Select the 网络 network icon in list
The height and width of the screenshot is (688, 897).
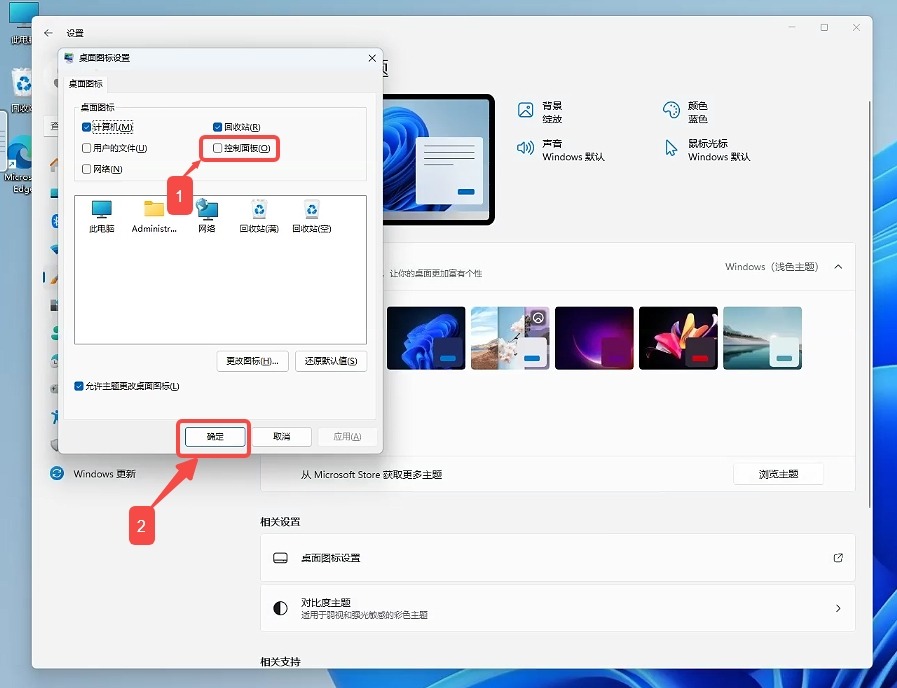[207, 209]
